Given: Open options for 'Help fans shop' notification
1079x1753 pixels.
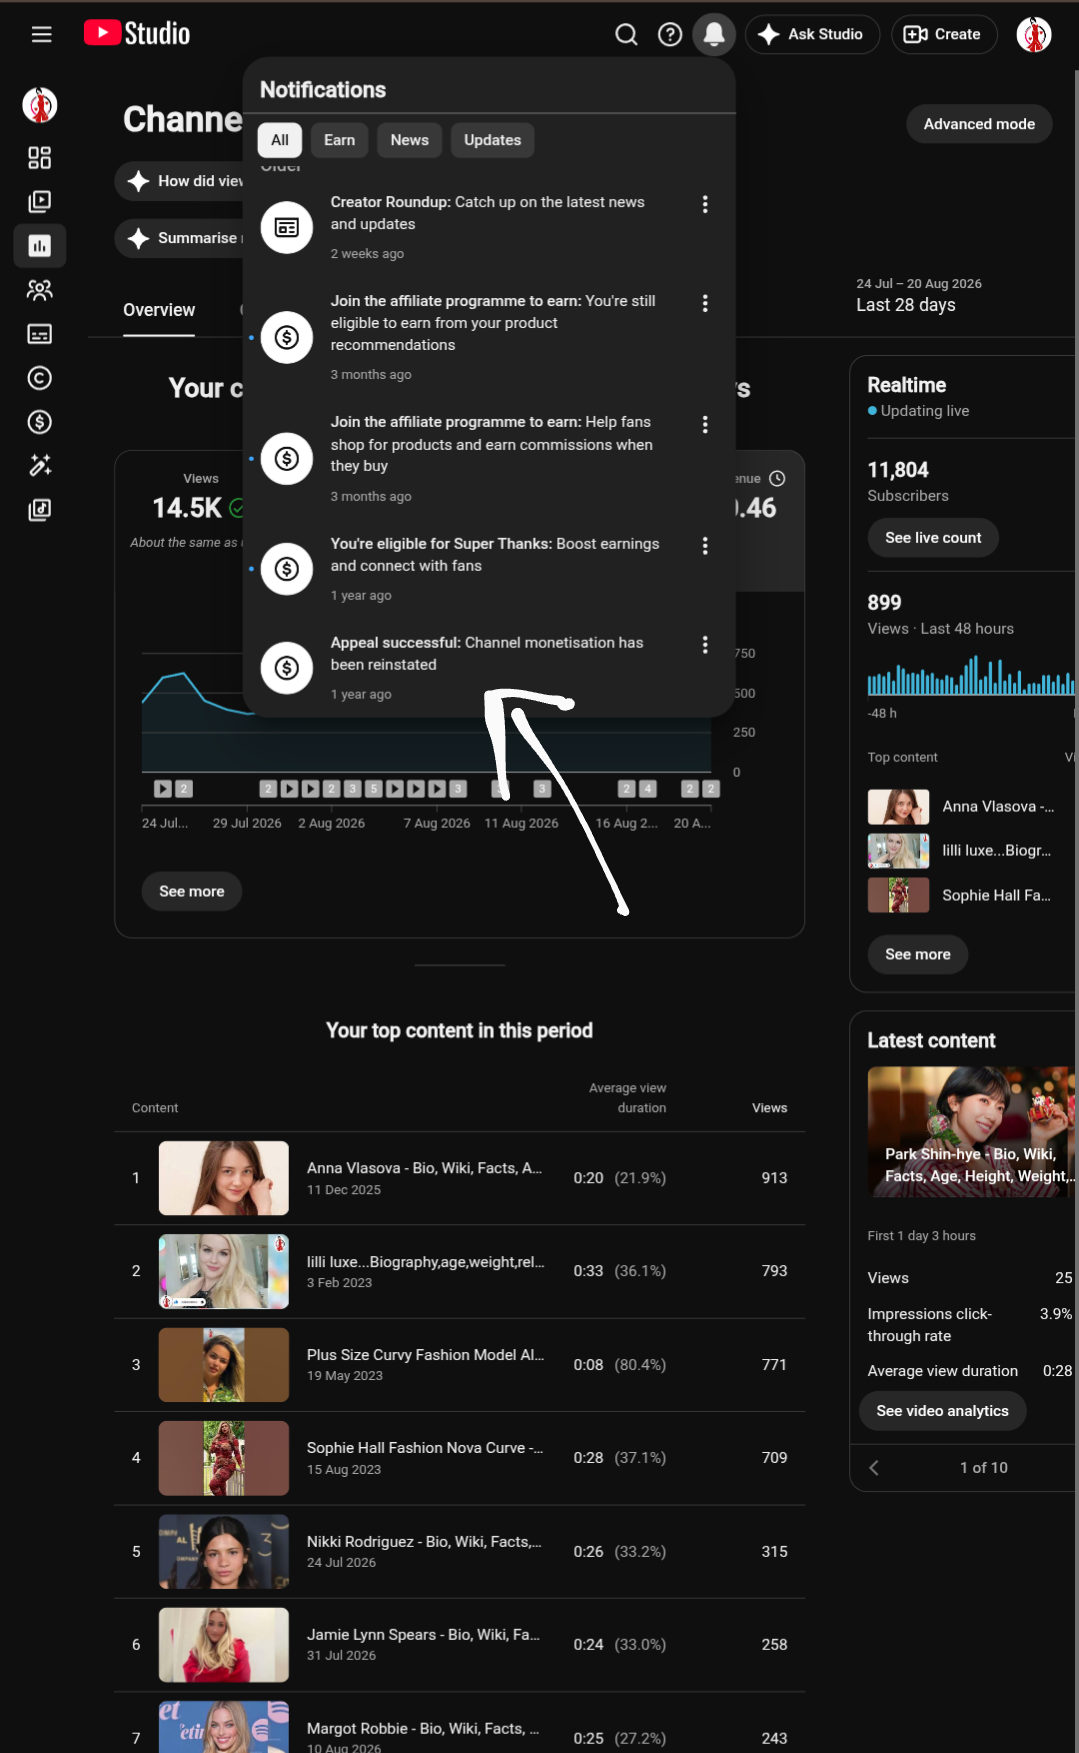Looking at the screenshot, I should [705, 425].
